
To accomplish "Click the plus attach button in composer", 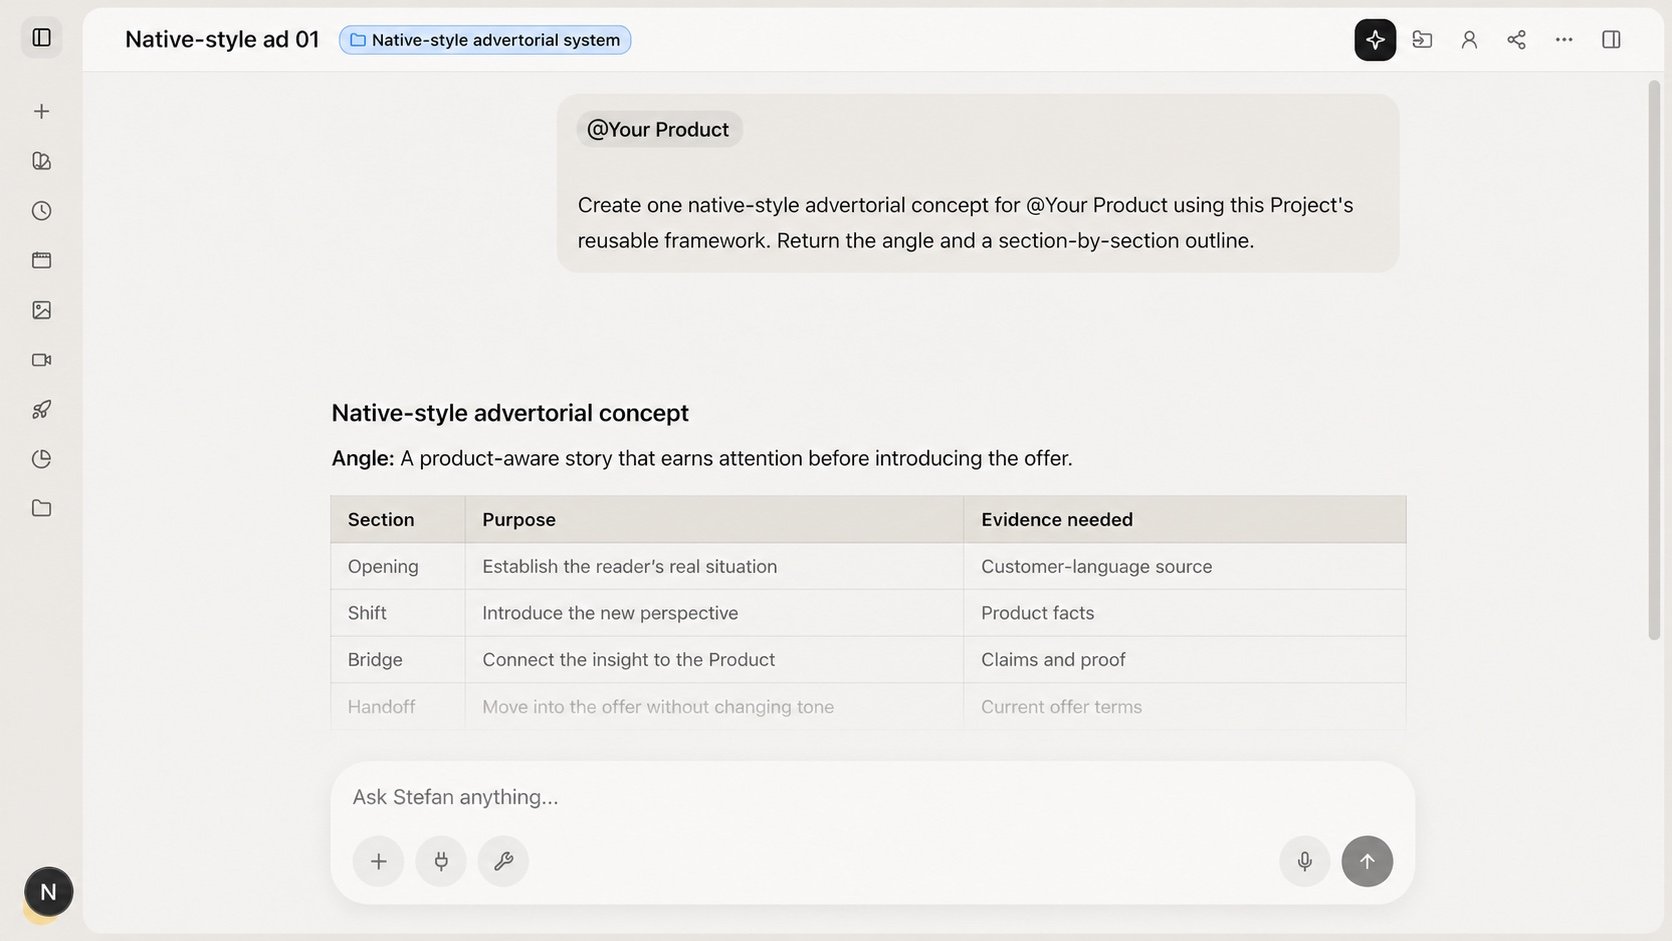I will point(378,861).
